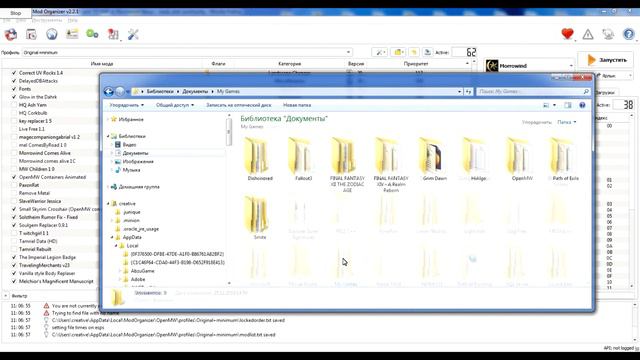
Task: Click the backup icon left of the Active counter
Action: pos(427,53)
